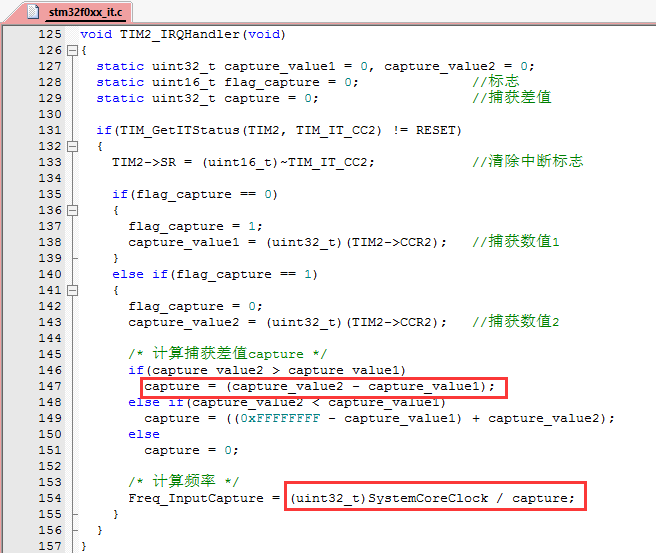Click the TIM2_IRQHandler function name
The image size is (656, 553).
(179, 34)
